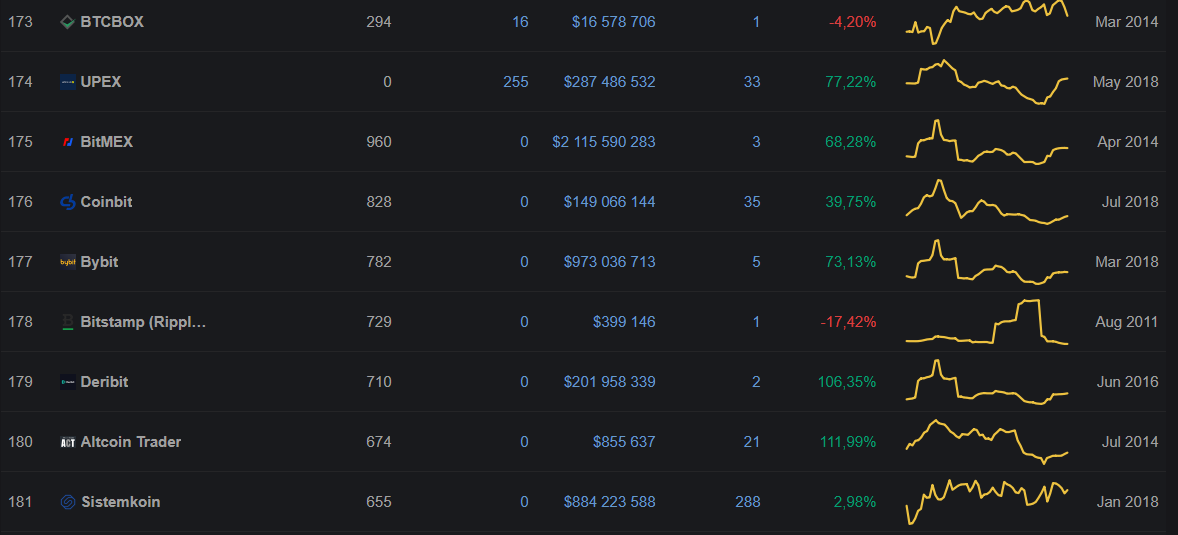Image resolution: width=1178 pixels, height=535 pixels.
Task: Click the Bitstamp (Ripple) logo icon
Action: (68, 322)
